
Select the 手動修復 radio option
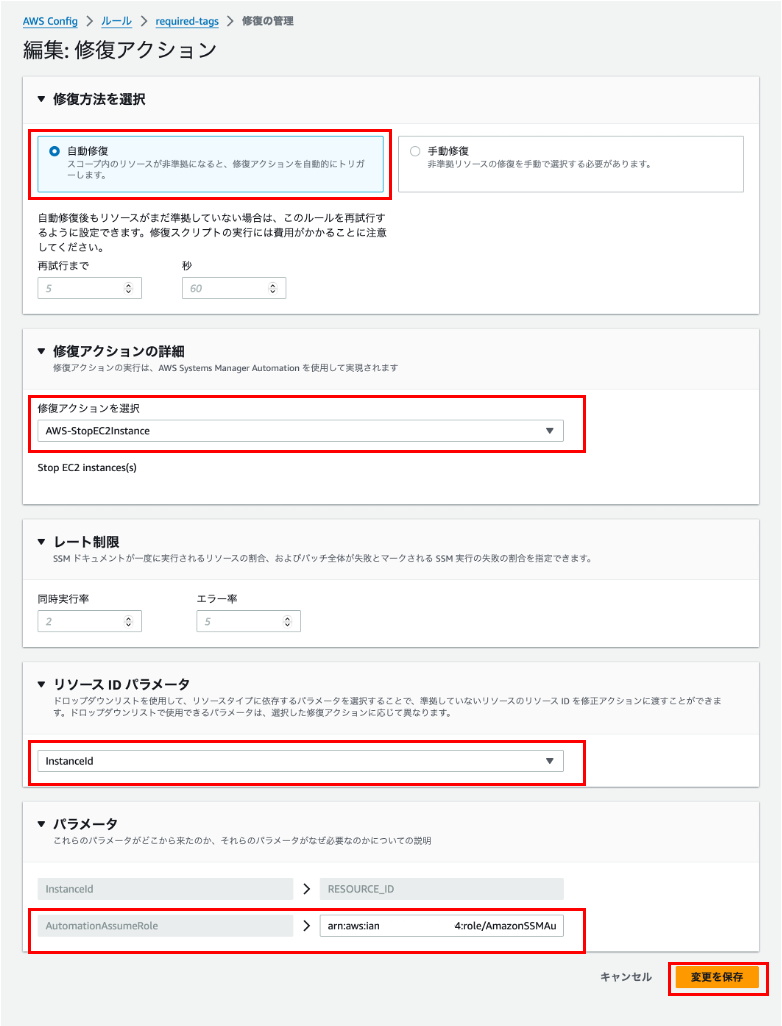click(x=415, y=151)
